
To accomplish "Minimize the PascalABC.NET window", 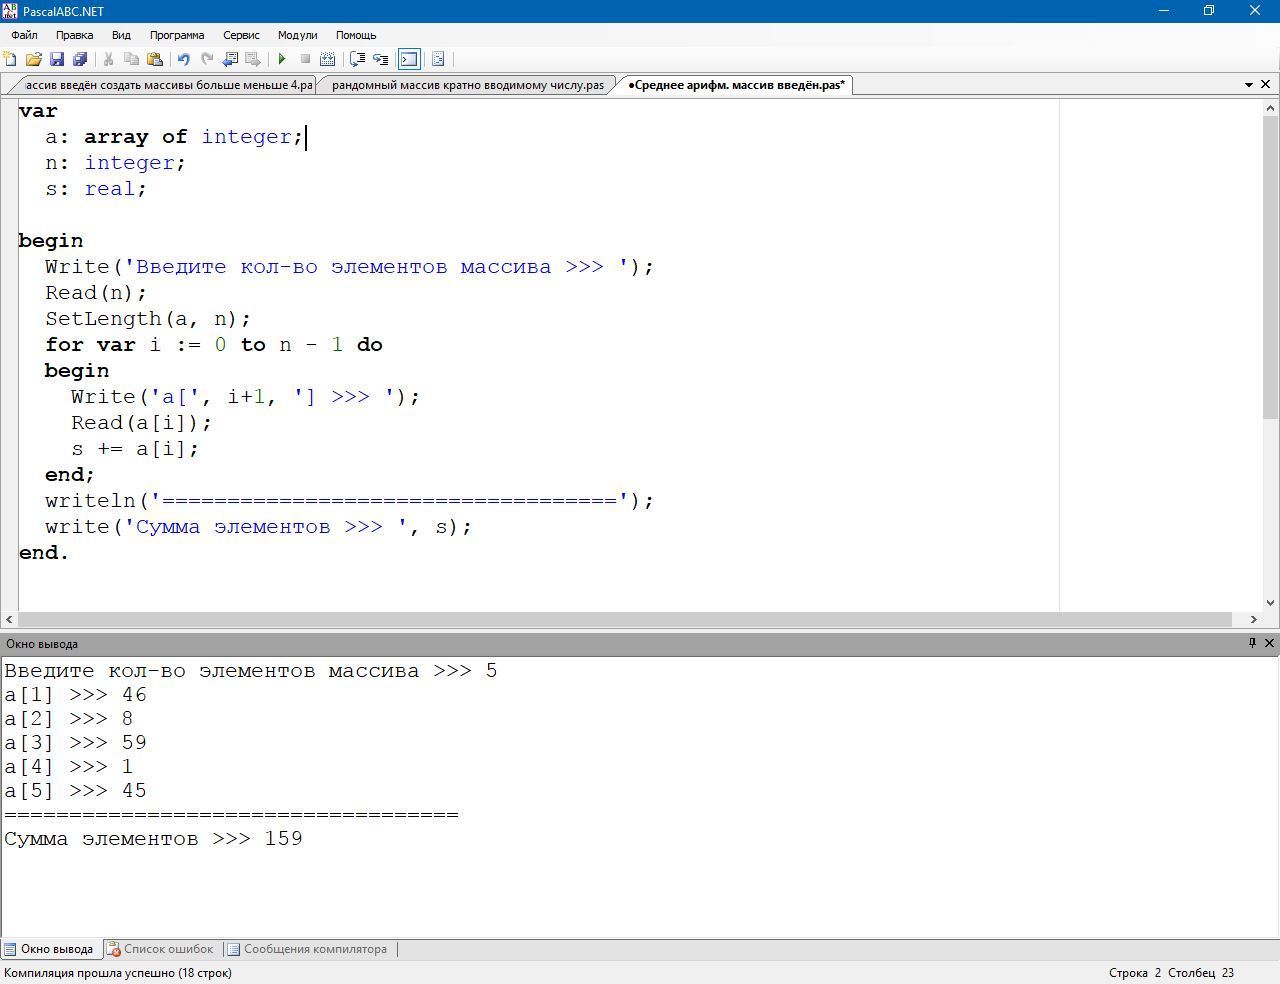I will click(x=1163, y=11).
